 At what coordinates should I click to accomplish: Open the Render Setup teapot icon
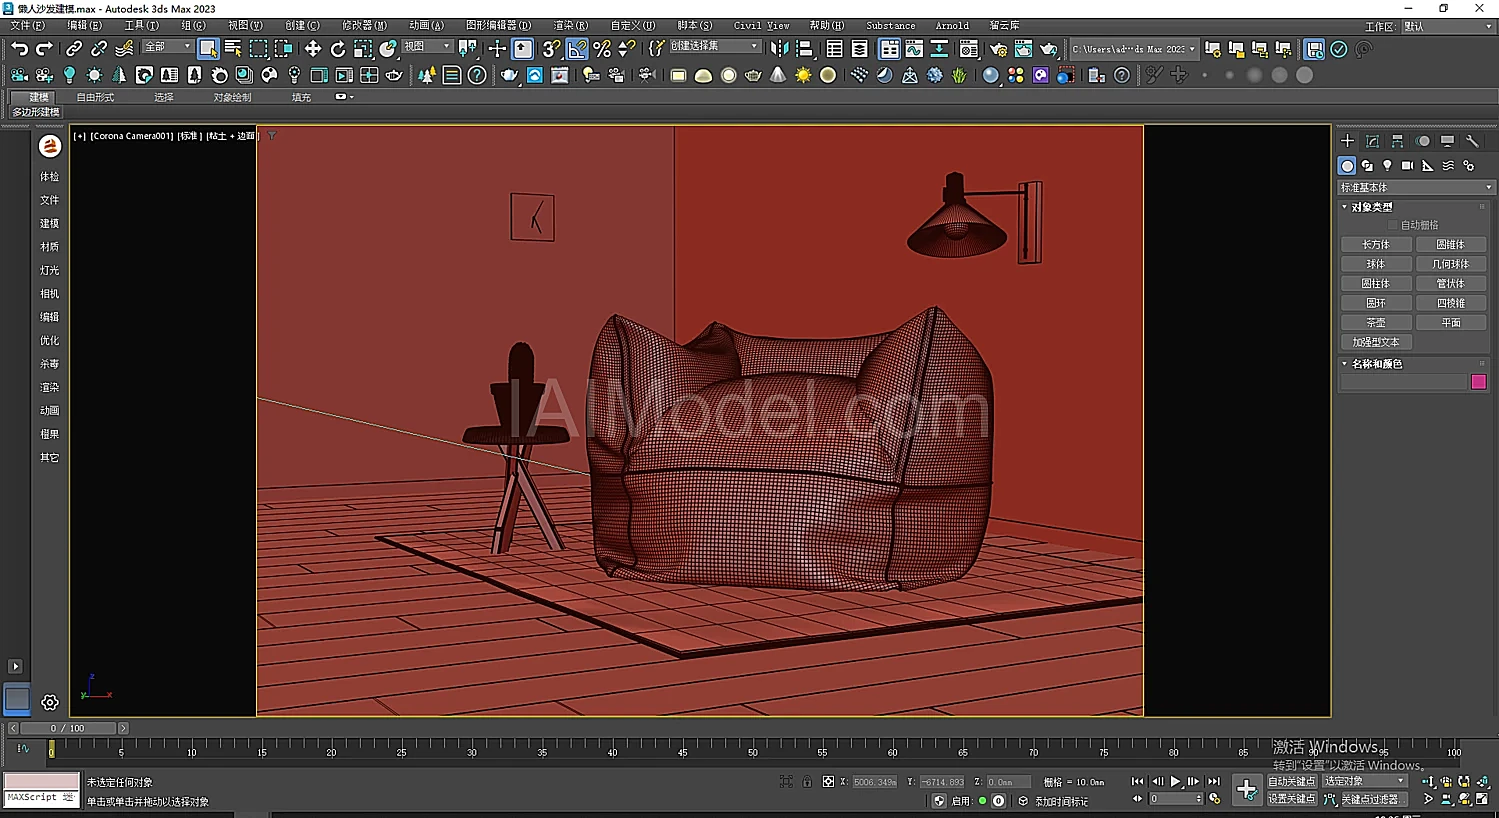coord(998,48)
